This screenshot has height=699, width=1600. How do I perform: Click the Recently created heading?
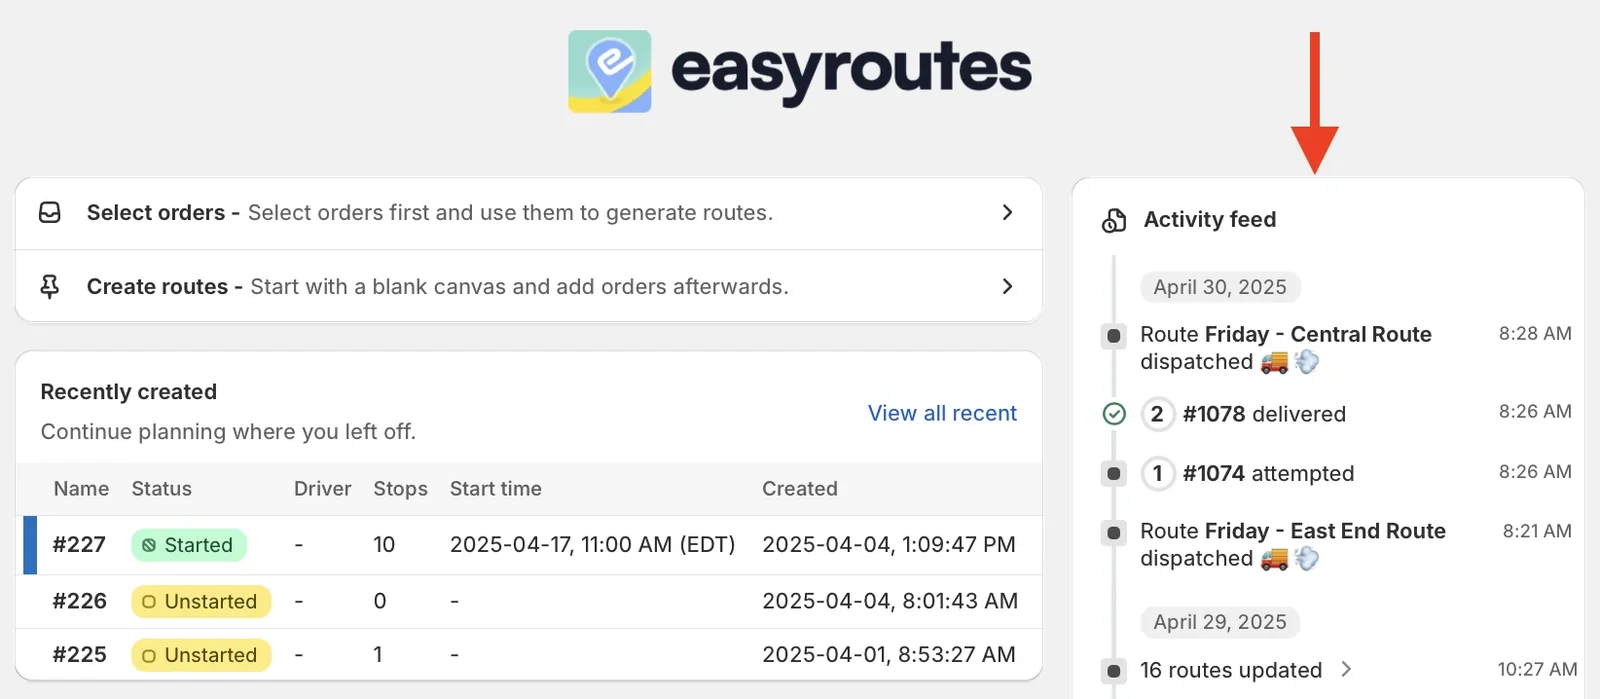pos(129,392)
